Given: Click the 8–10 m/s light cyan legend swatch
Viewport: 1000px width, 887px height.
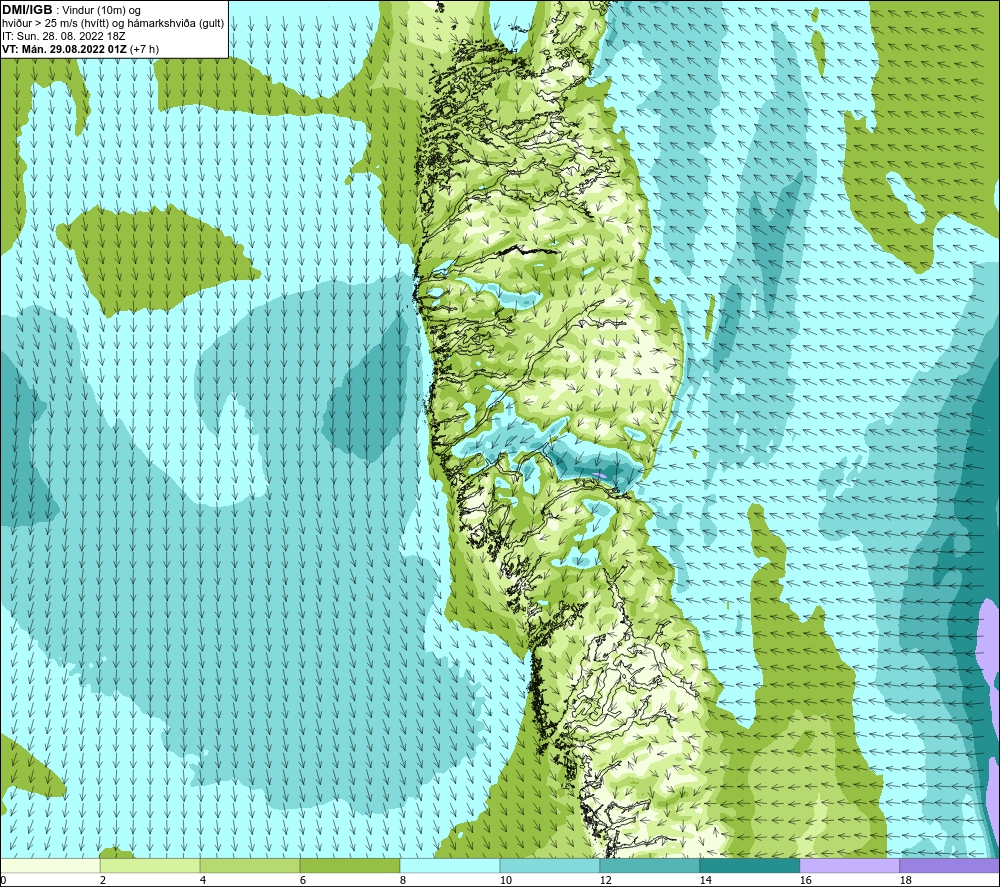Looking at the screenshot, I should click(450, 865).
